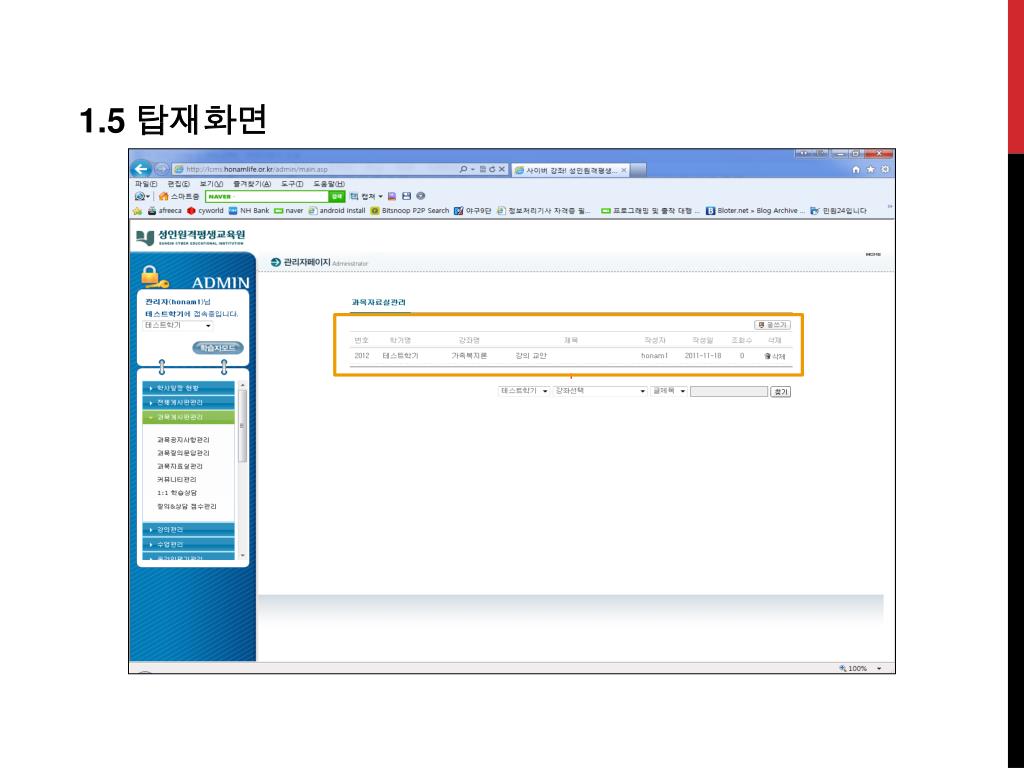Image resolution: width=1024 pixels, height=768 pixels.
Task: Open 커뮤니티관리 in sidebar
Action: tap(176, 479)
